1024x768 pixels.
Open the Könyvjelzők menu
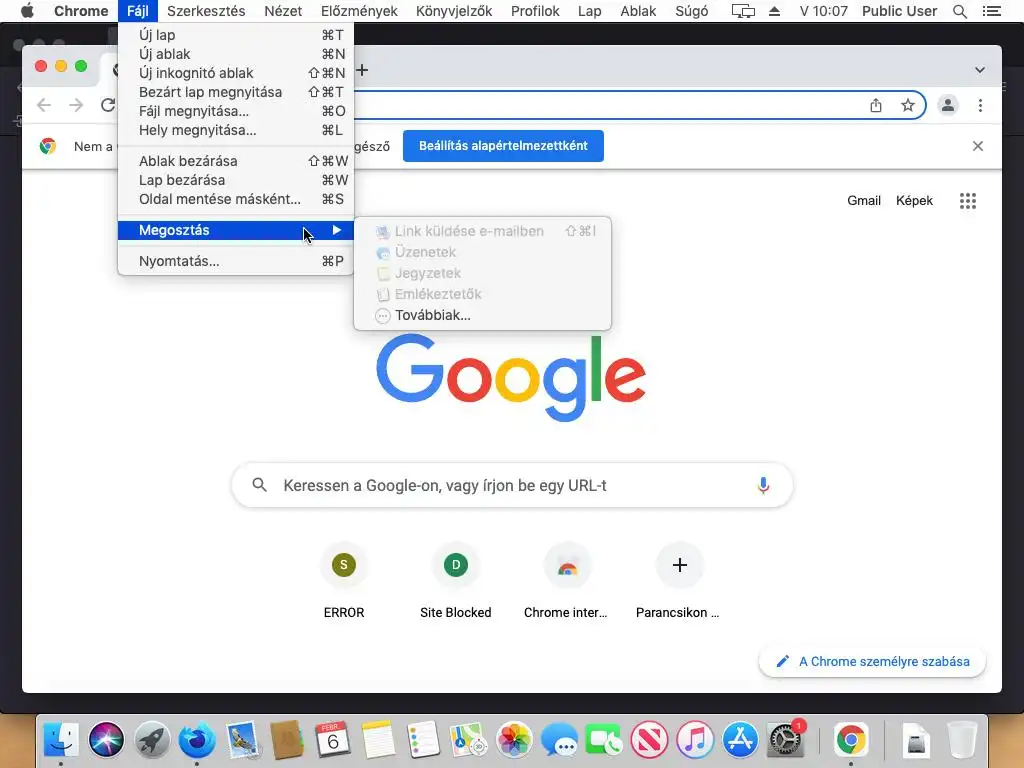pyautogui.click(x=454, y=11)
